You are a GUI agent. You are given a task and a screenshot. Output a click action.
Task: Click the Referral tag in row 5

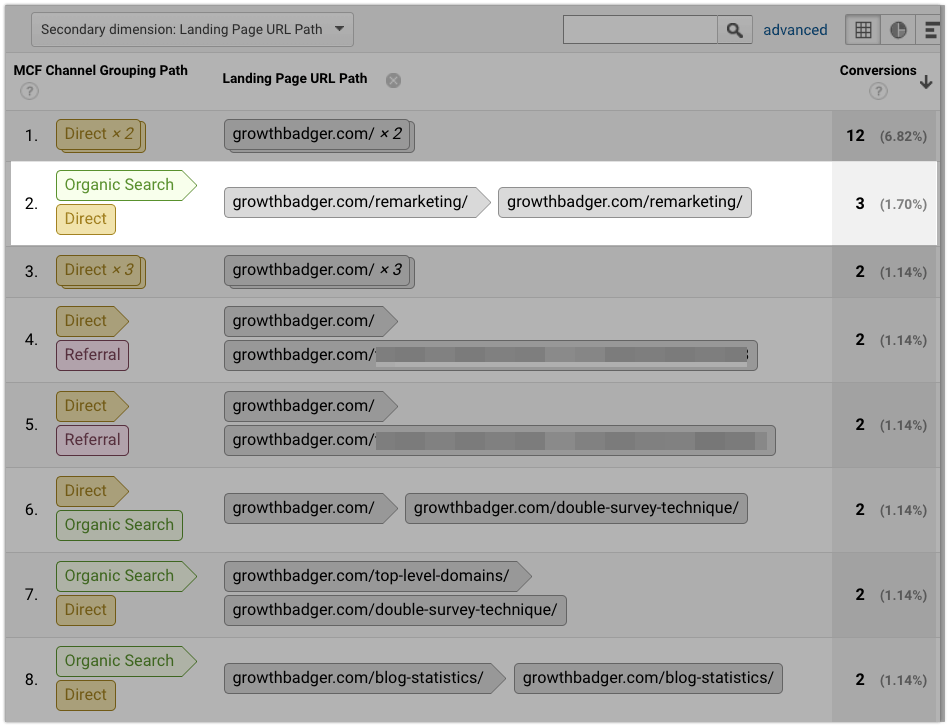point(92,440)
